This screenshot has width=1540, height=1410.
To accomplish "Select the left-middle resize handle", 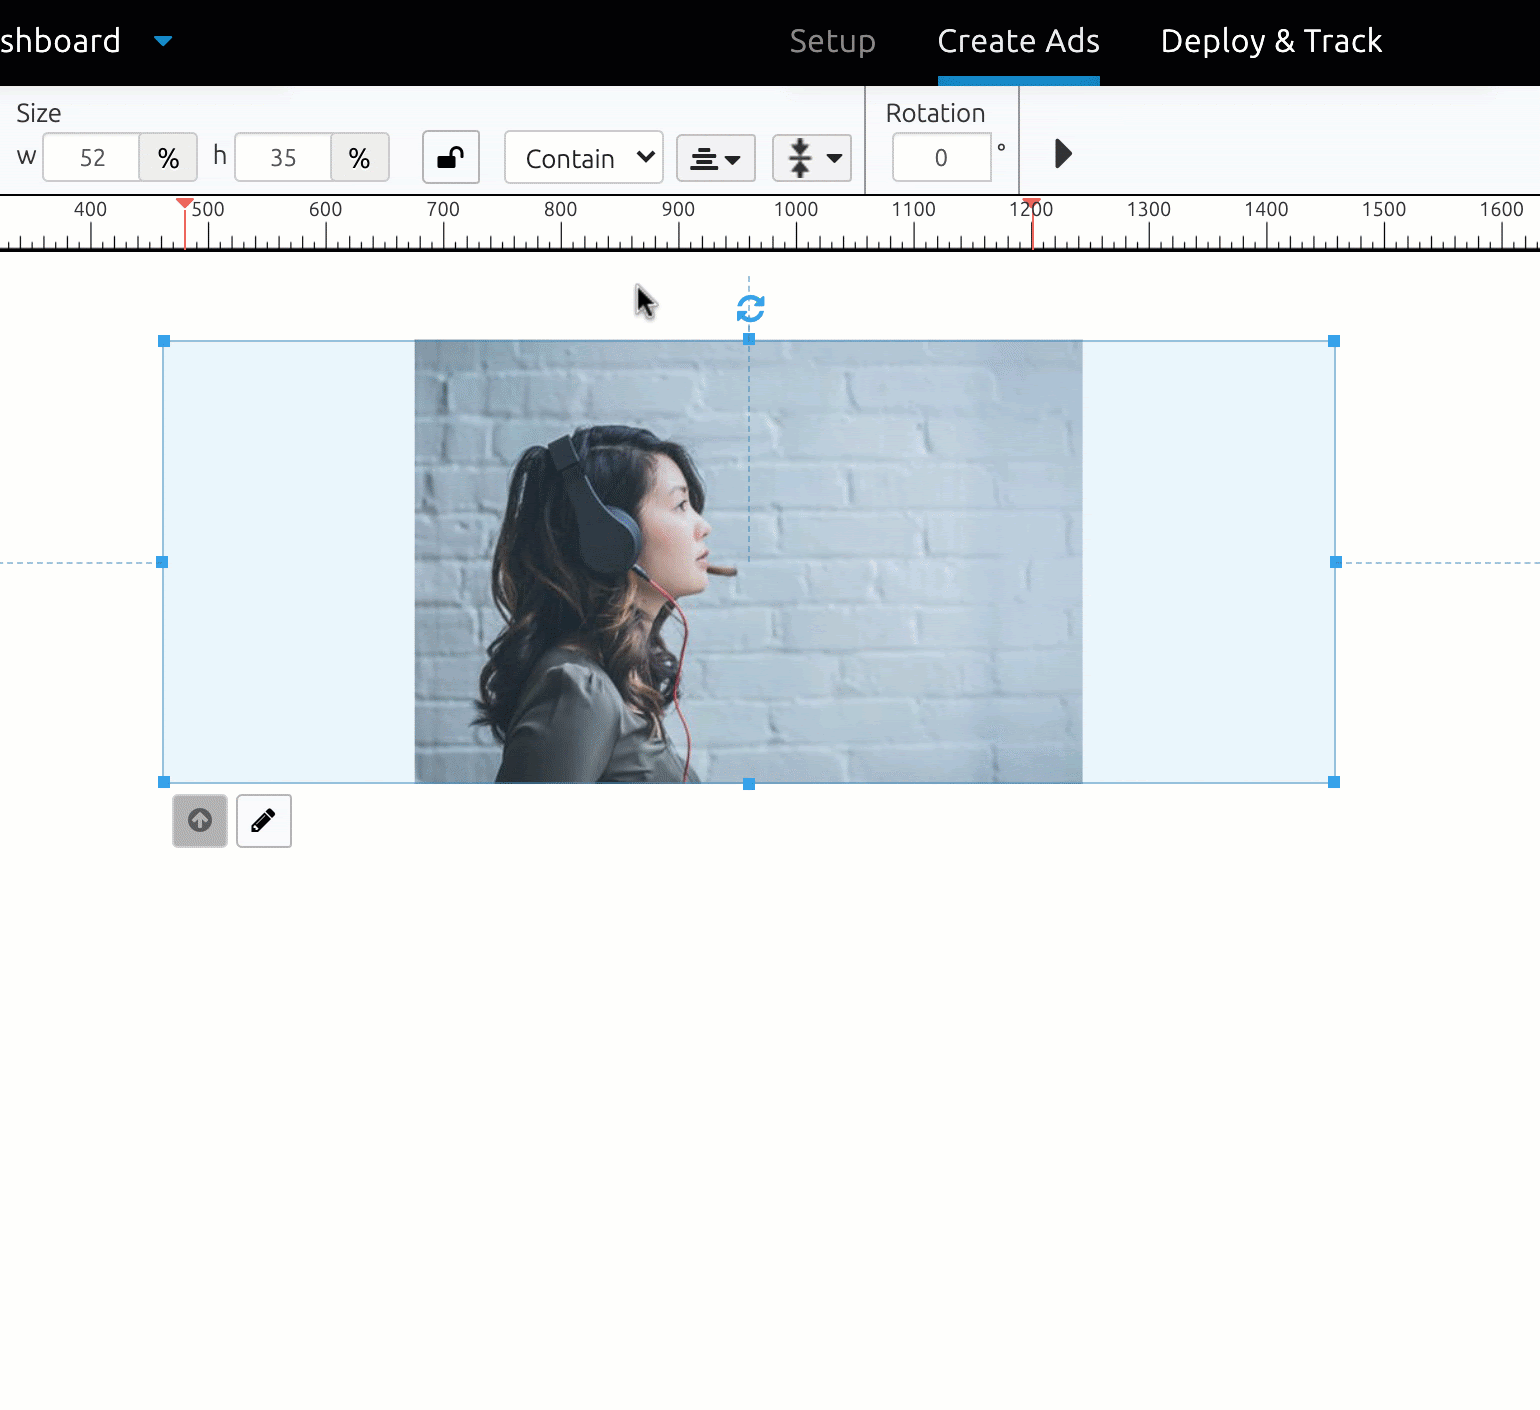I will point(162,562).
